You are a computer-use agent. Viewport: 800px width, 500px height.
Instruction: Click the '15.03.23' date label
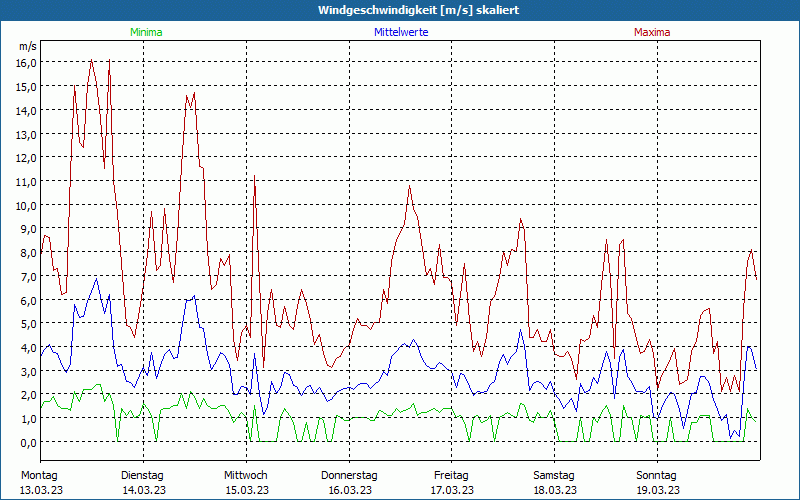coord(247,490)
